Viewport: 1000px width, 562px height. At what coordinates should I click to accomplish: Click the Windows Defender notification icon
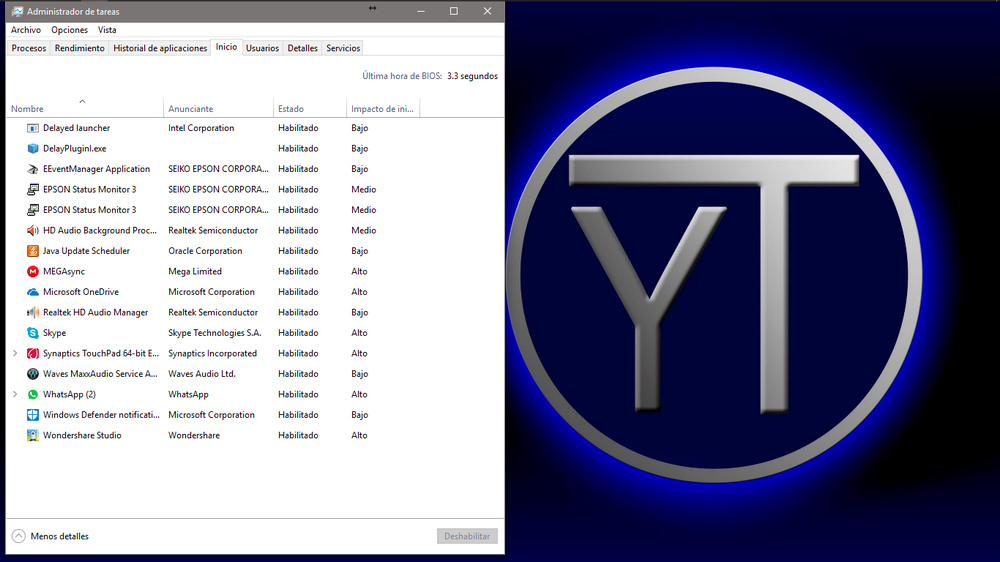(33, 415)
